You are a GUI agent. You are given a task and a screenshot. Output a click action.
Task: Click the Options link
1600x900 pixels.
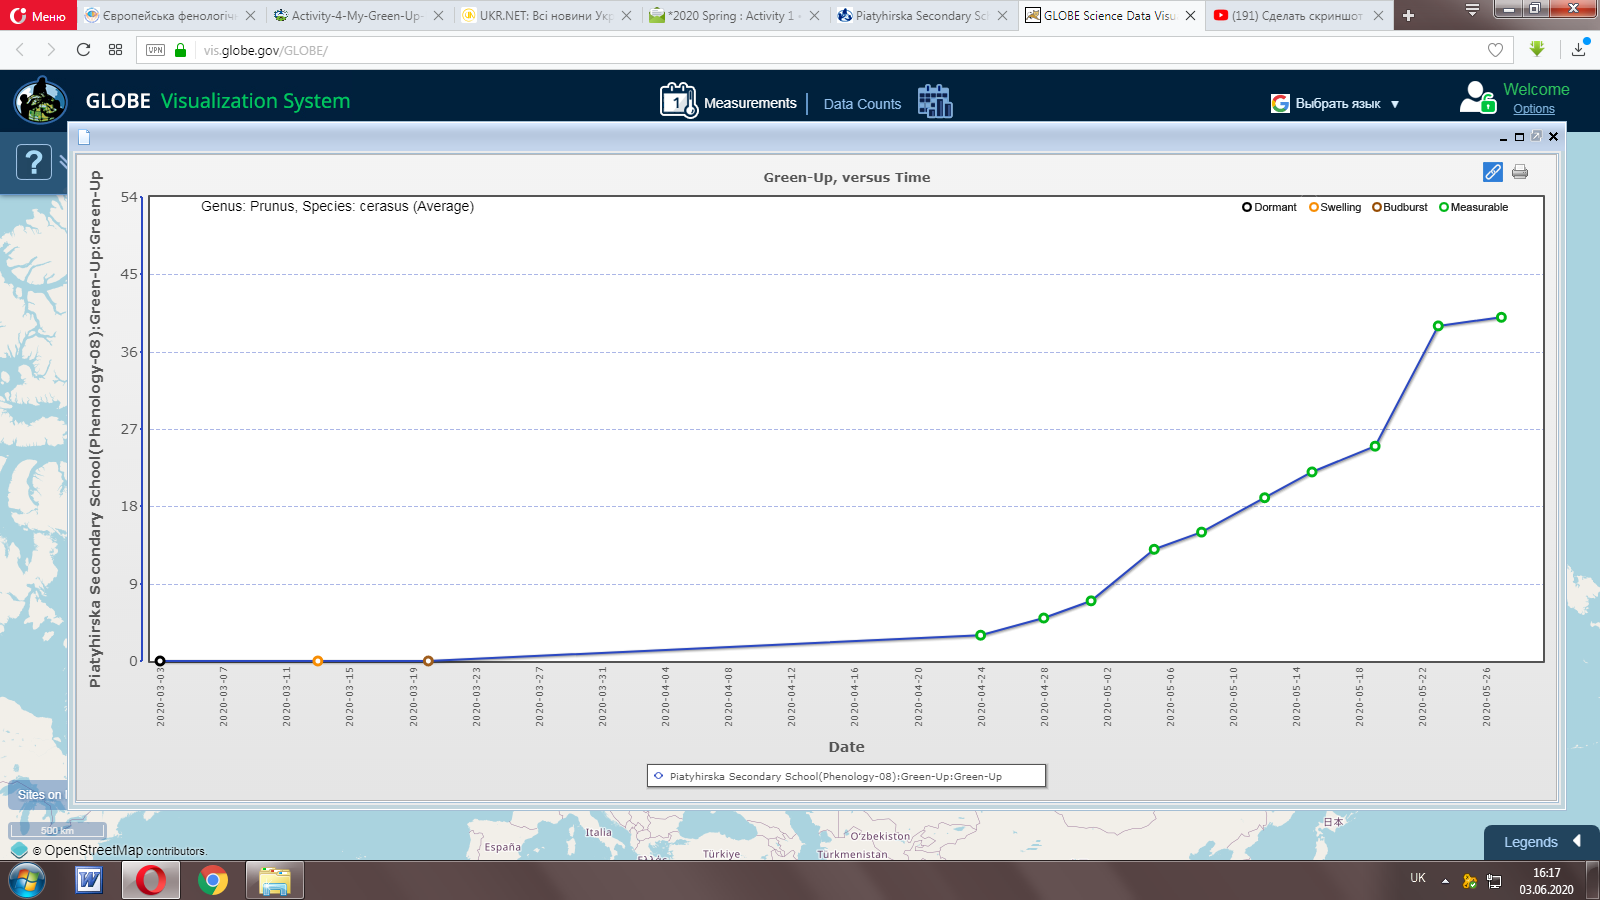coord(1533,109)
